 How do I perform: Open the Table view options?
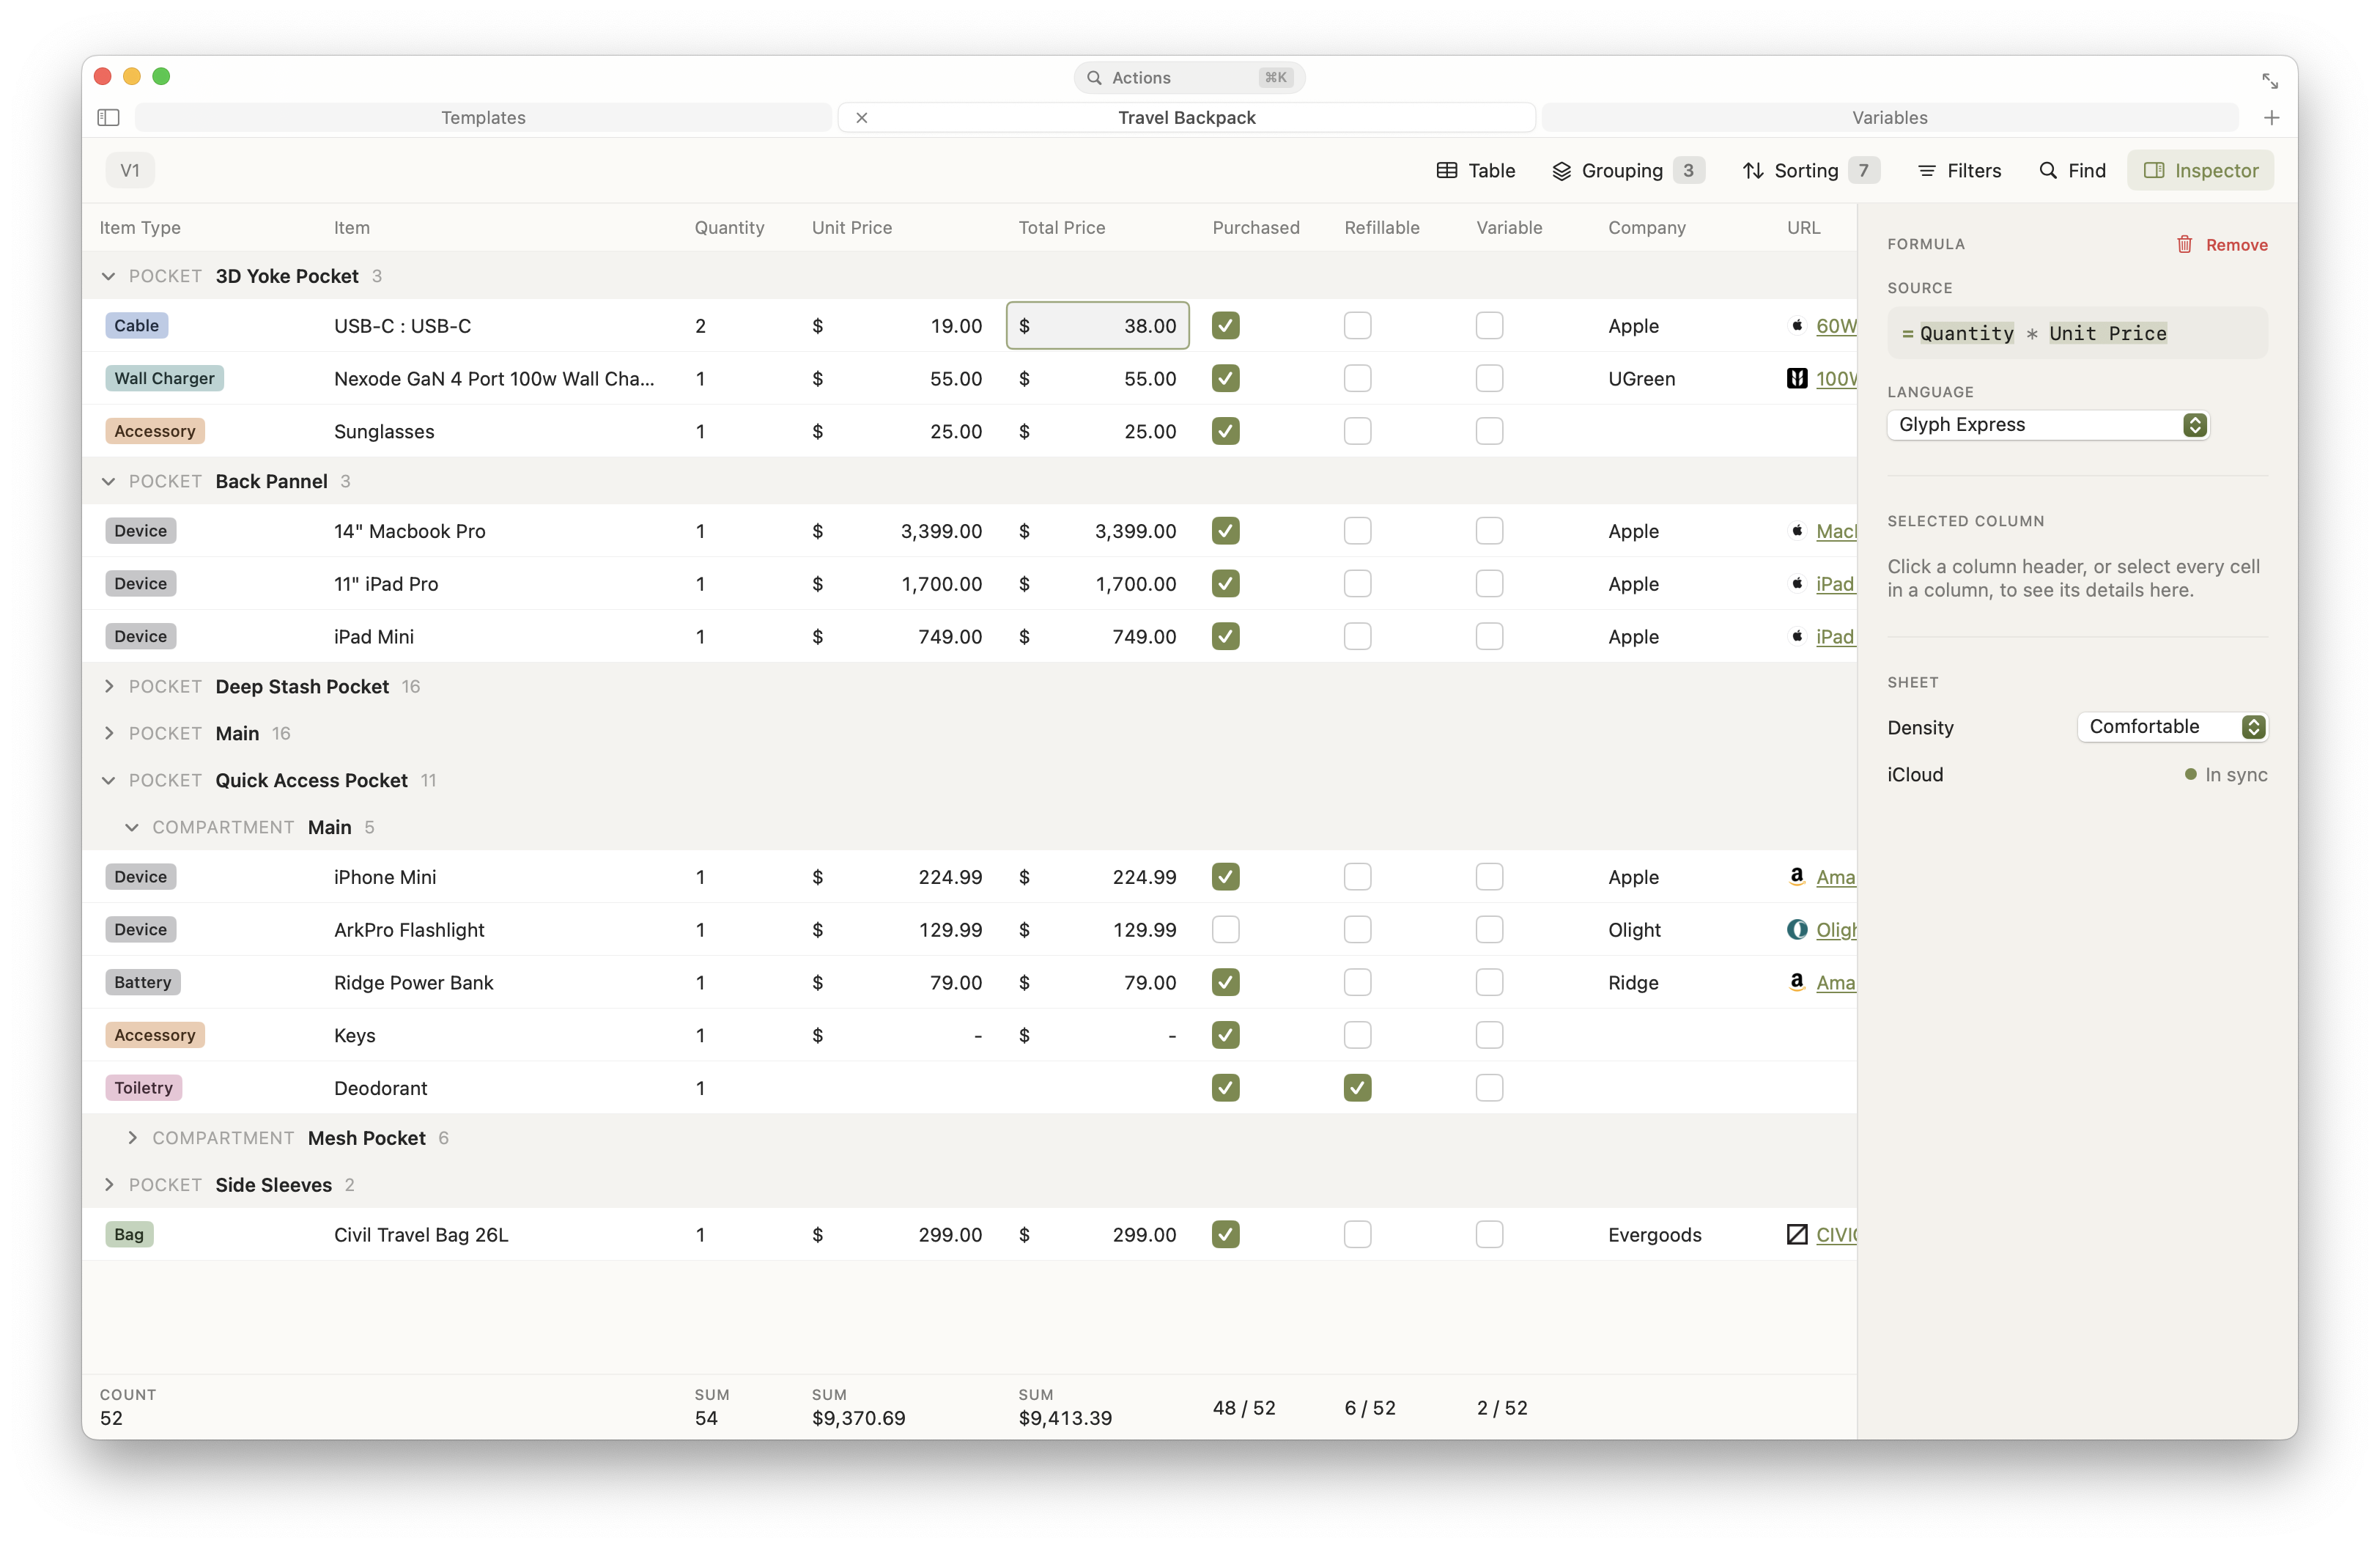(x=1476, y=170)
